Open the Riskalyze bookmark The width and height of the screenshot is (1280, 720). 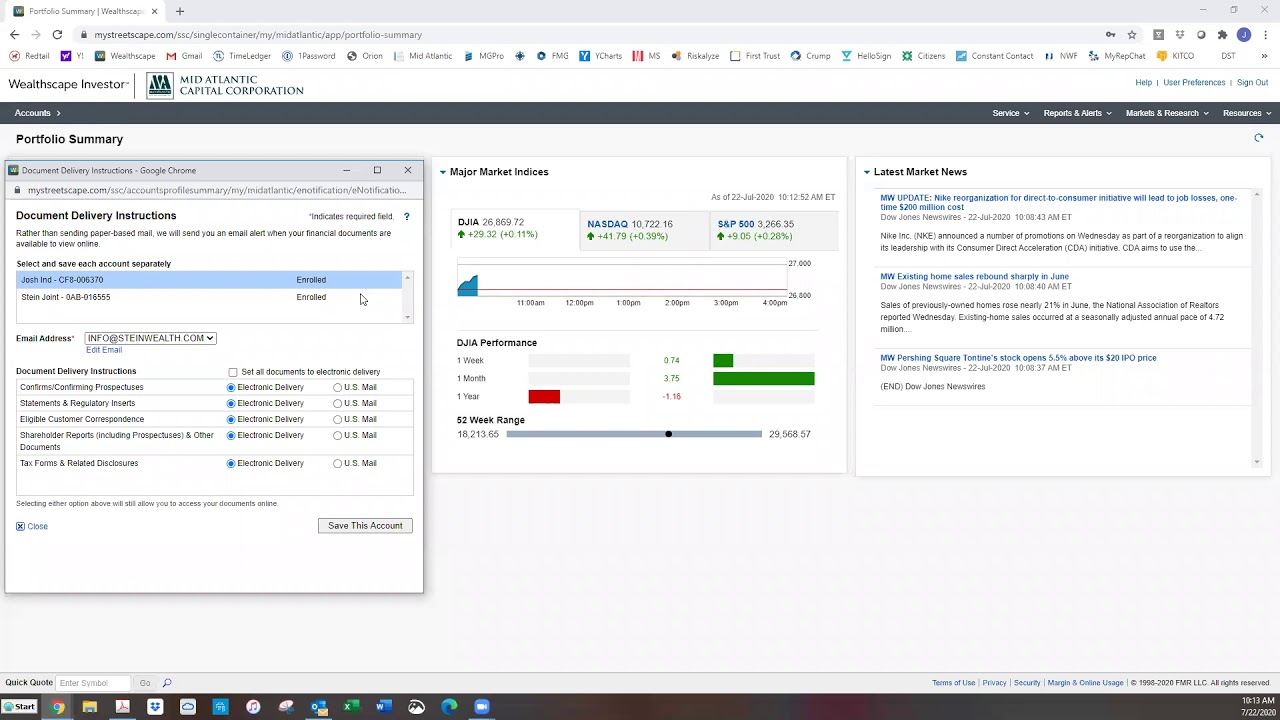click(695, 56)
